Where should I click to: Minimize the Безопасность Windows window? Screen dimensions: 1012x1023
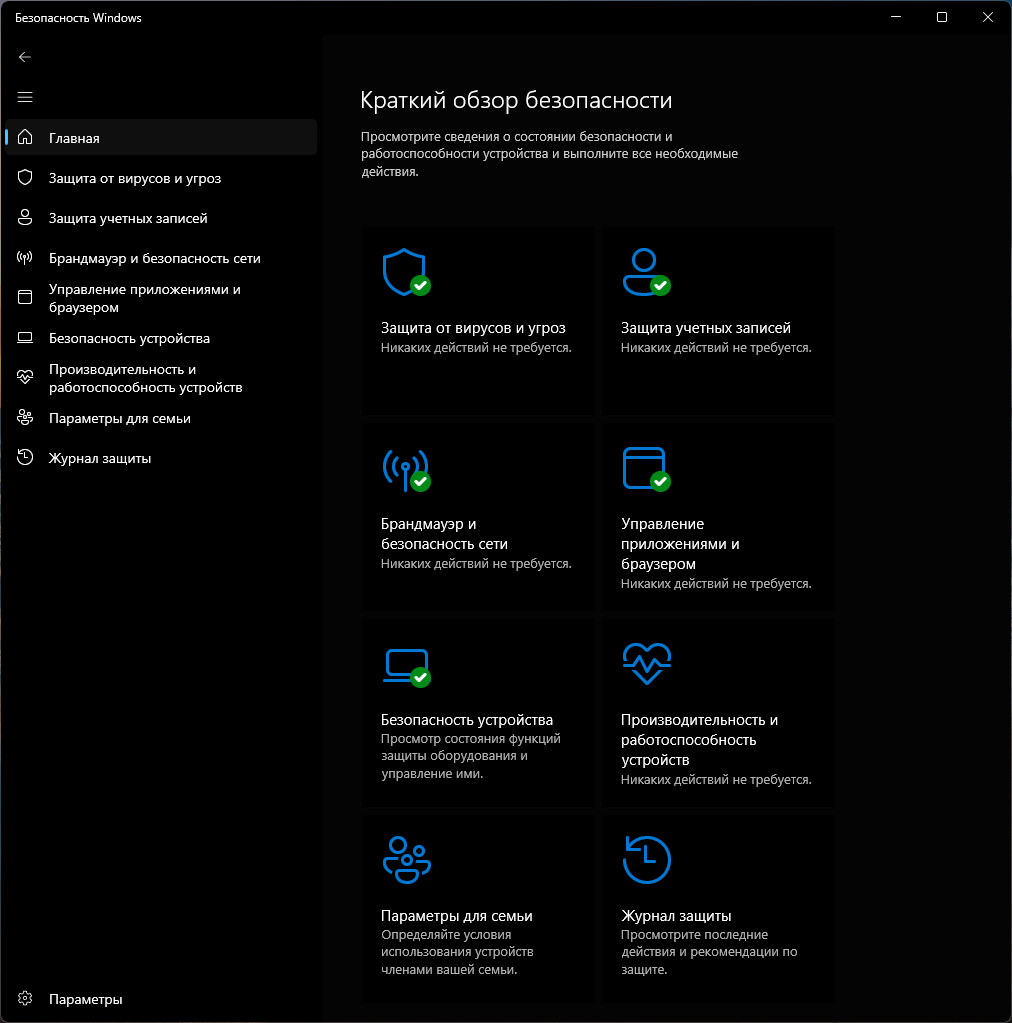tap(896, 17)
